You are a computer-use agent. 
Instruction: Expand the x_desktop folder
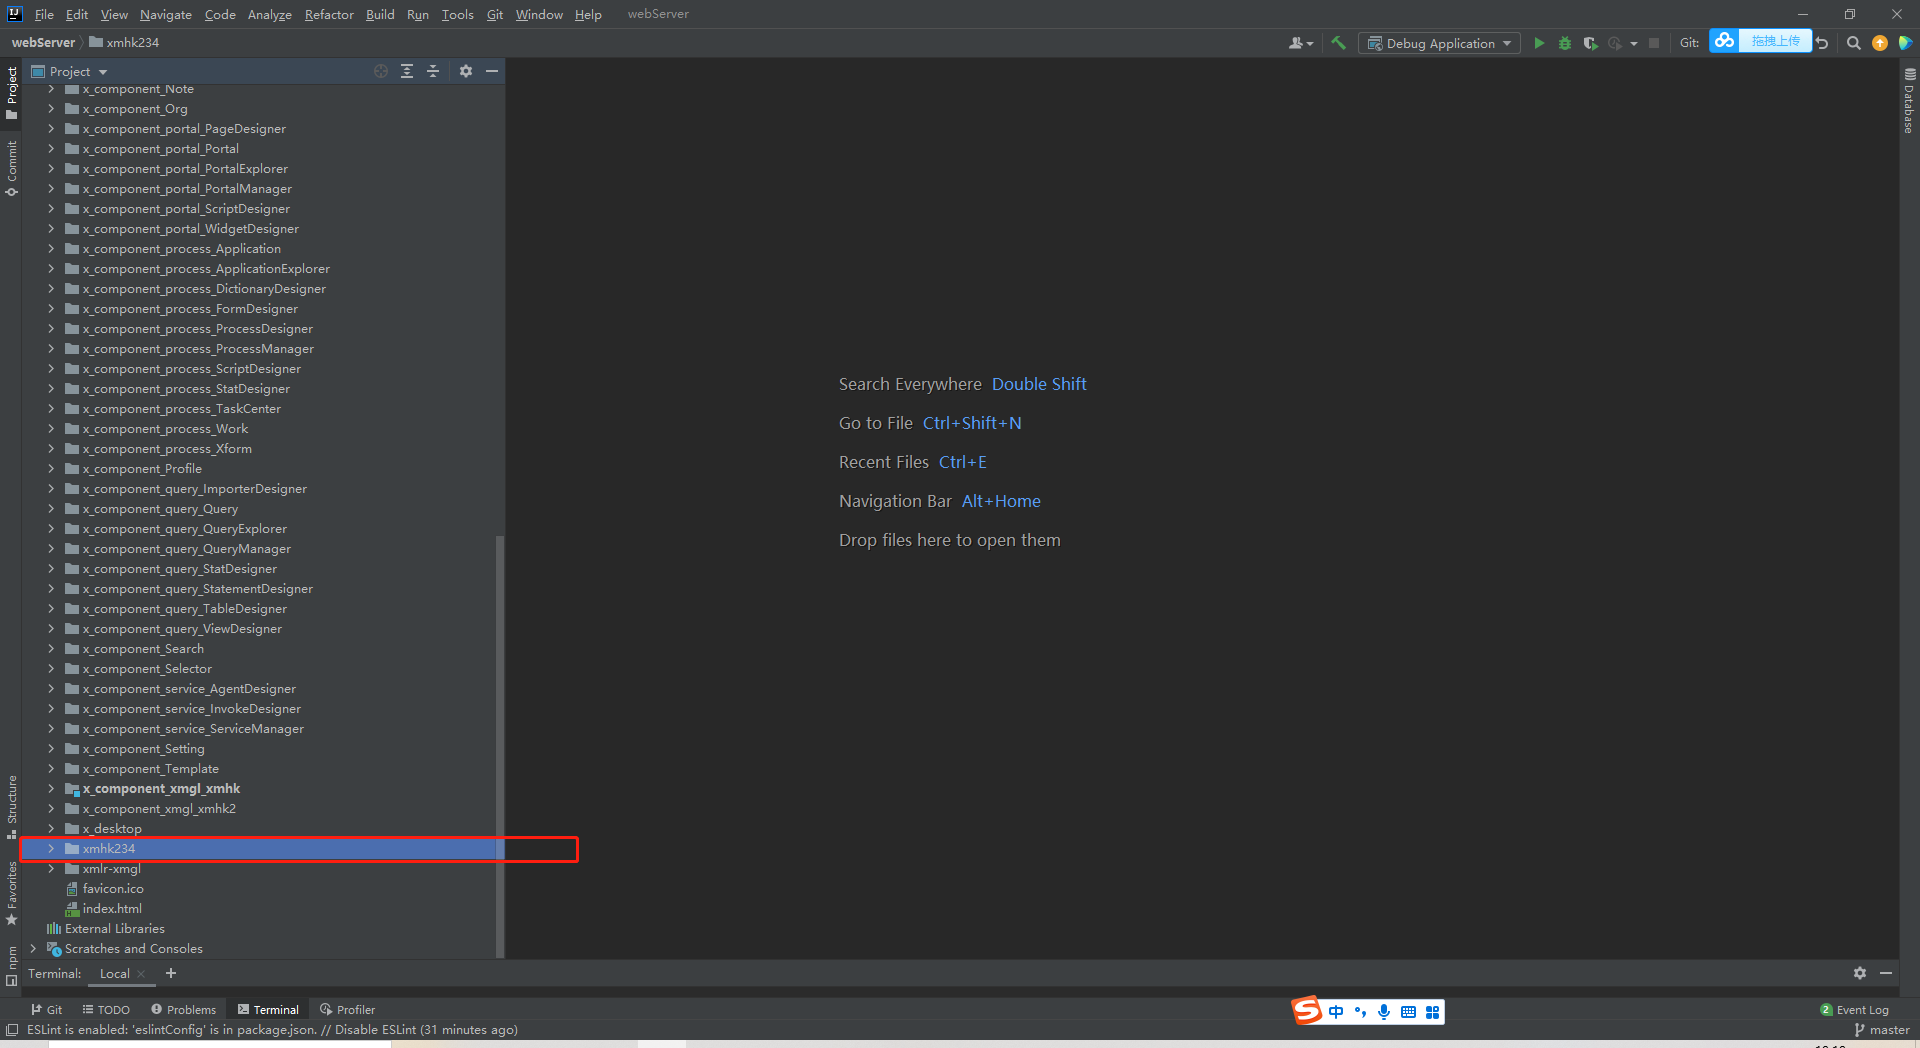(x=51, y=829)
